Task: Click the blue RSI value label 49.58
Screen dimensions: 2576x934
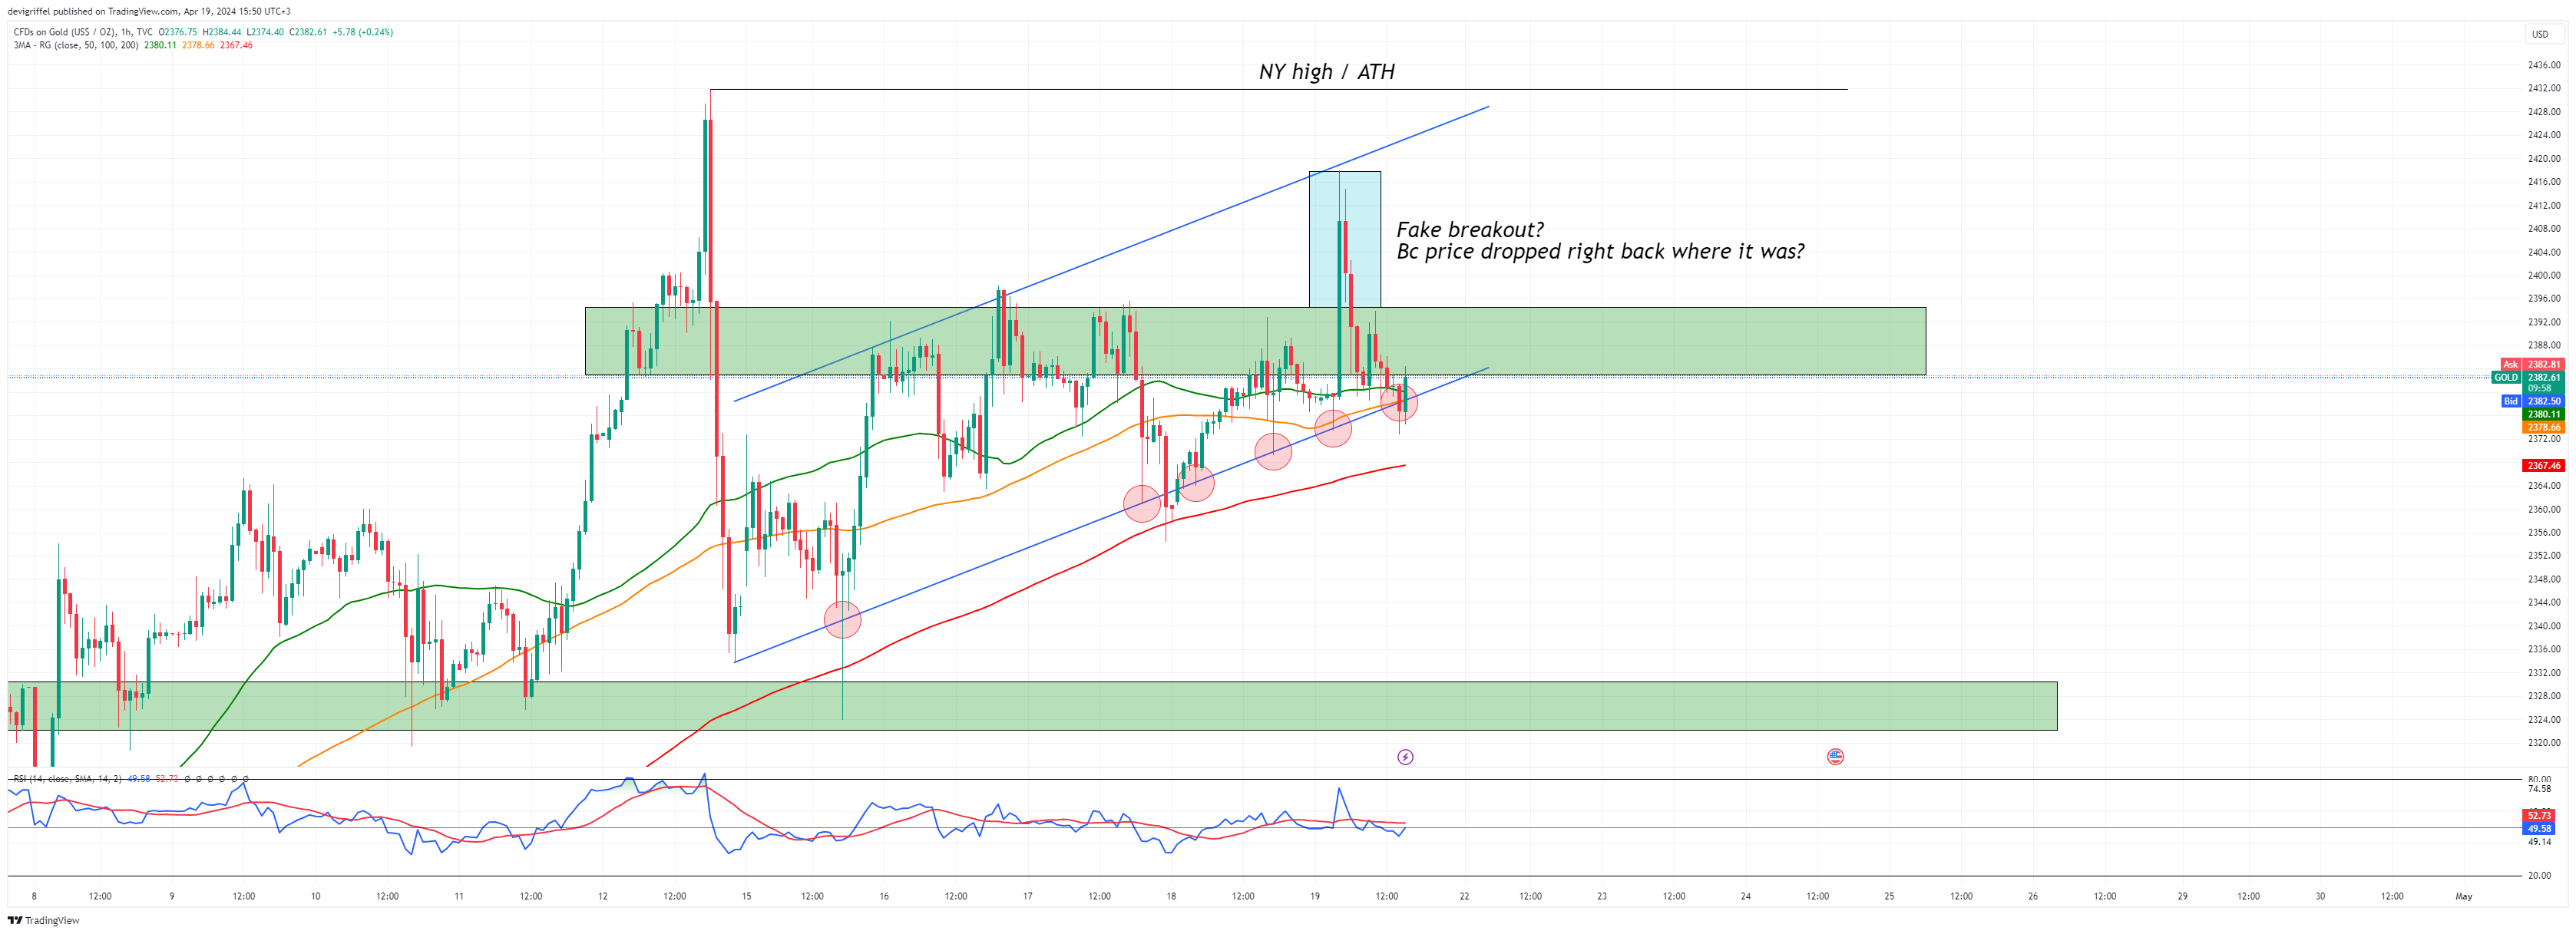Action: [x=2539, y=828]
